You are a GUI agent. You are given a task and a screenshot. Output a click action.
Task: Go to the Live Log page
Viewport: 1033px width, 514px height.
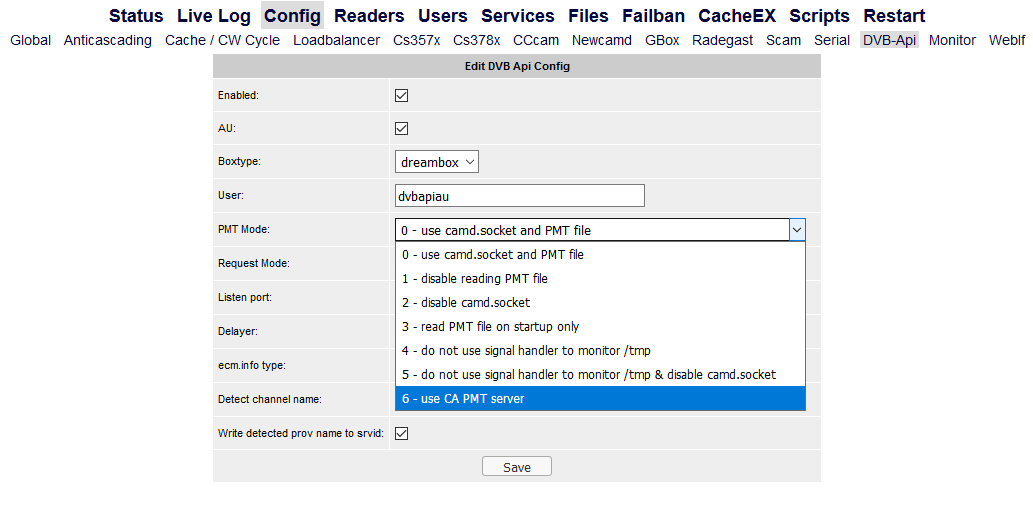coord(213,16)
